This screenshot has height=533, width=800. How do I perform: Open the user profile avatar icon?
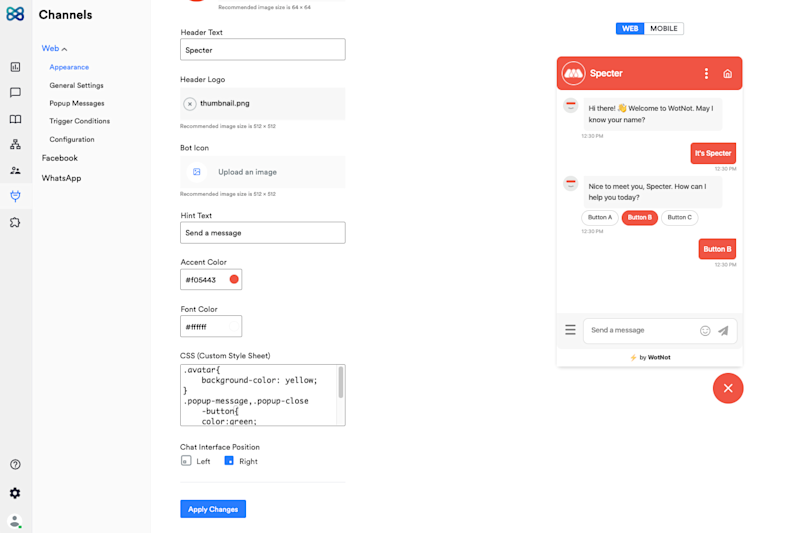tap(15, 521)
